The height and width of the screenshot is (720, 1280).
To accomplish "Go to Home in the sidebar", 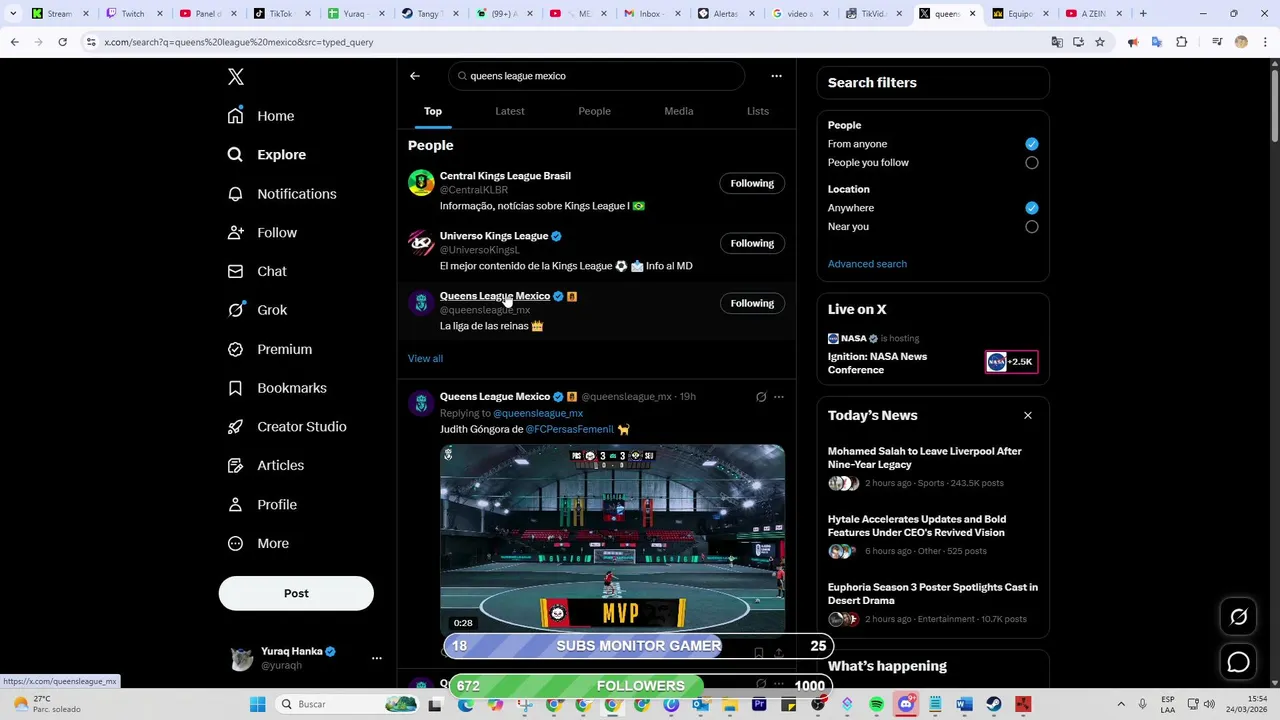I will 261,116.
